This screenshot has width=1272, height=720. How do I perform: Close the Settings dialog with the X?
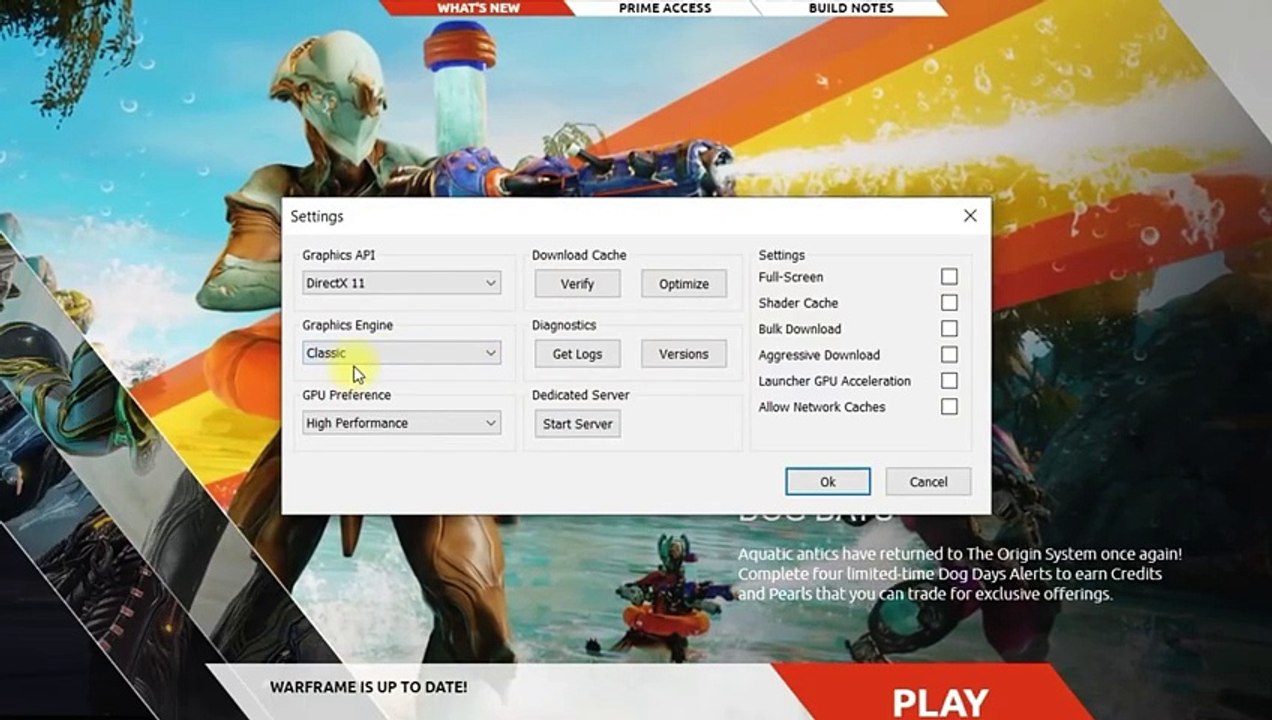(970, 216)
